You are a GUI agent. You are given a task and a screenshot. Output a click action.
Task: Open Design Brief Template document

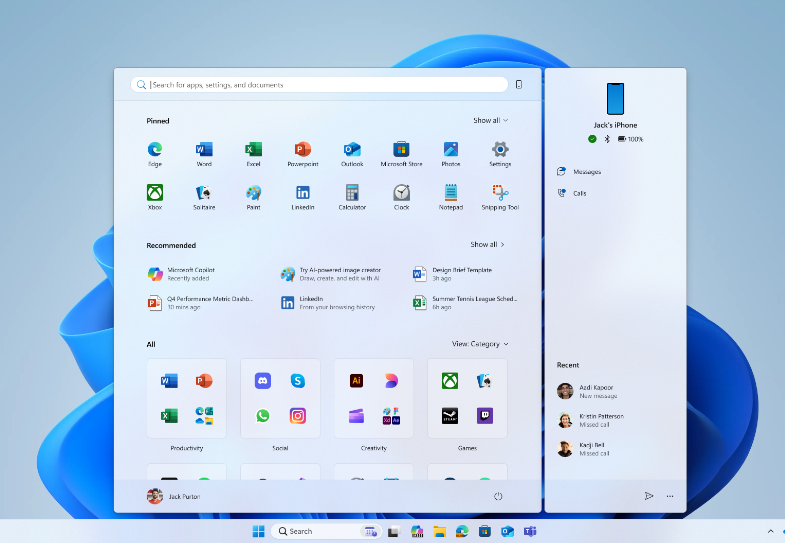pos(452,274)
